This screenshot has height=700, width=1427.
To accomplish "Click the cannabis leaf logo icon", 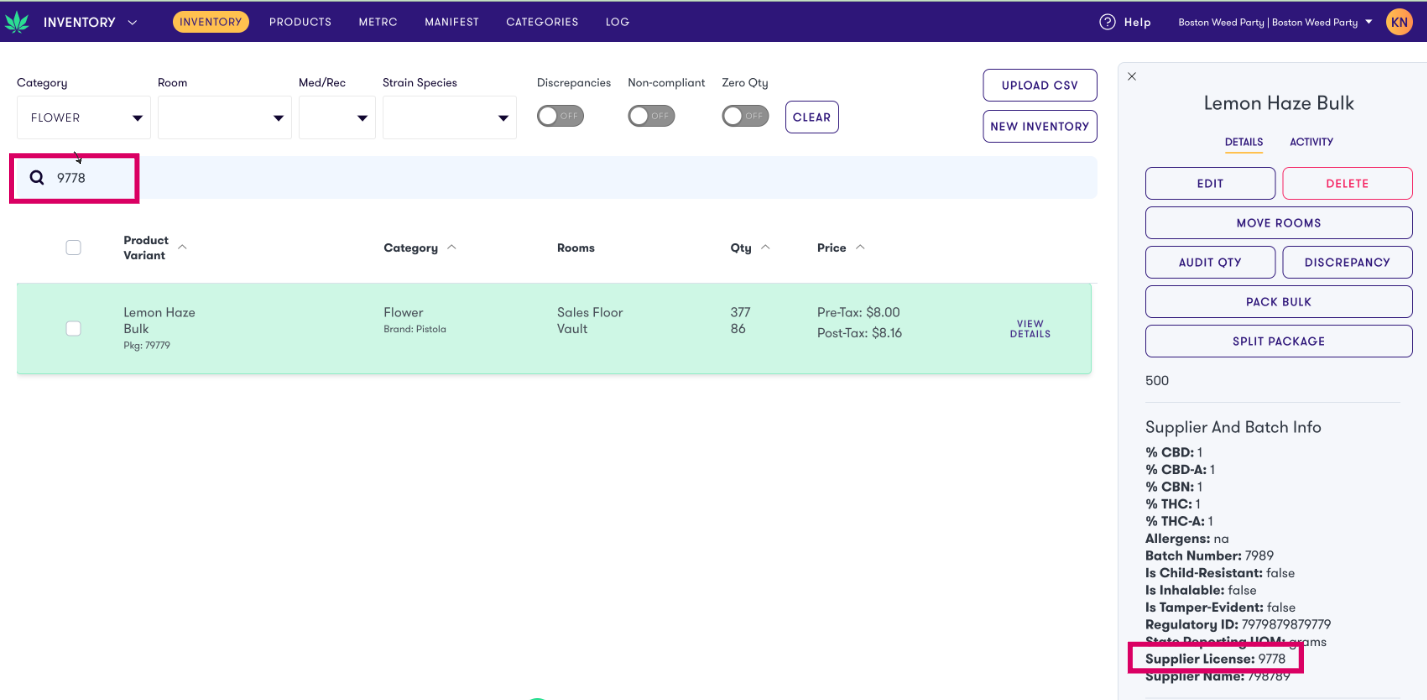I will pos(17,22).
